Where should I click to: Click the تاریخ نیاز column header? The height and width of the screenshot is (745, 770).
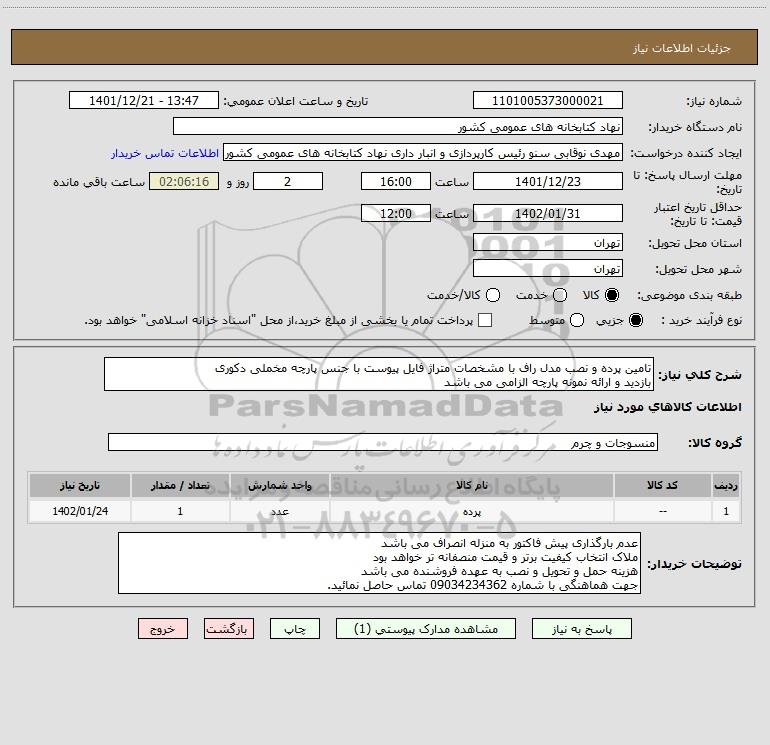pos(80,485)
